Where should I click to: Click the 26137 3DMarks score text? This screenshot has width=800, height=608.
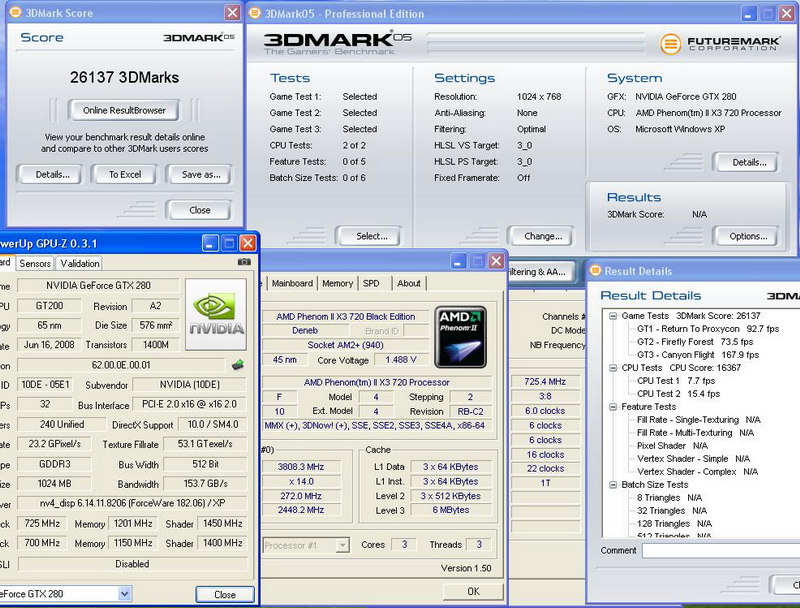click(124, 77)
